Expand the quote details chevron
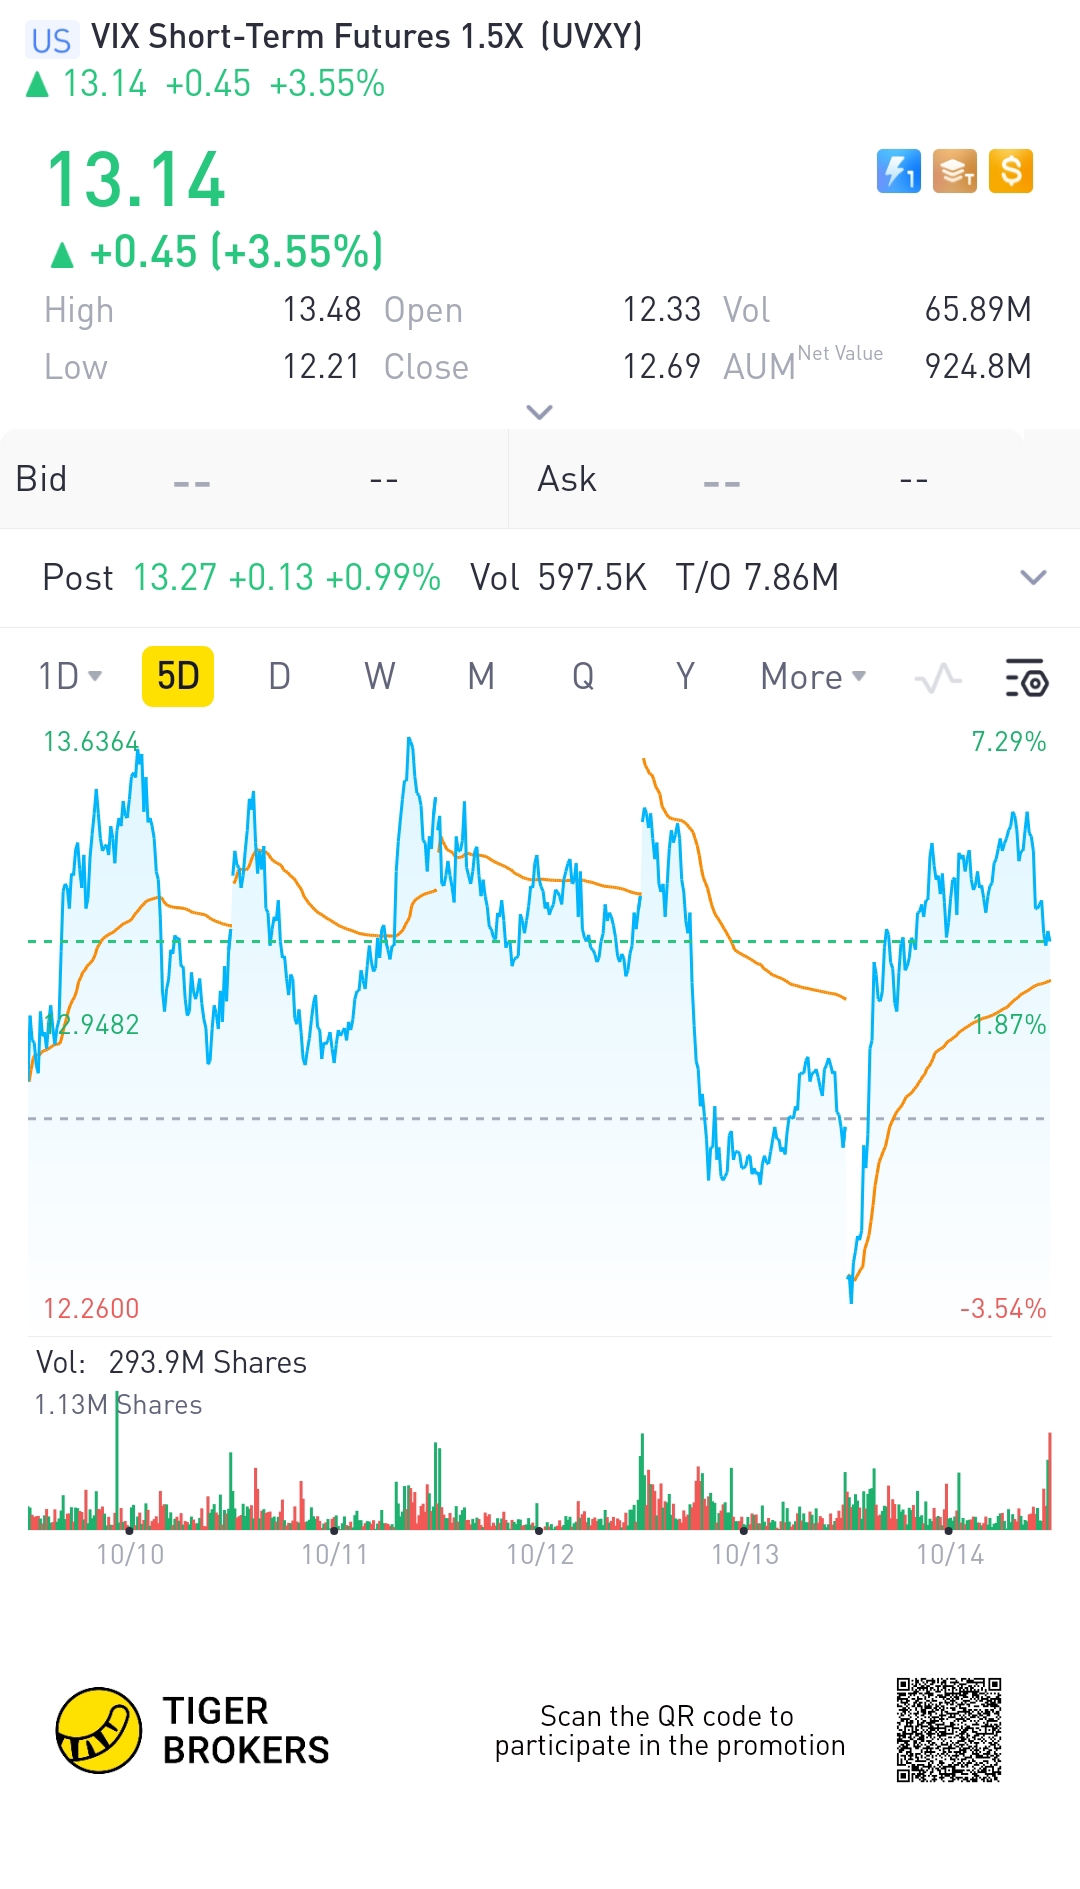This screenshot has width=1080, height=1889. [539, 412]
